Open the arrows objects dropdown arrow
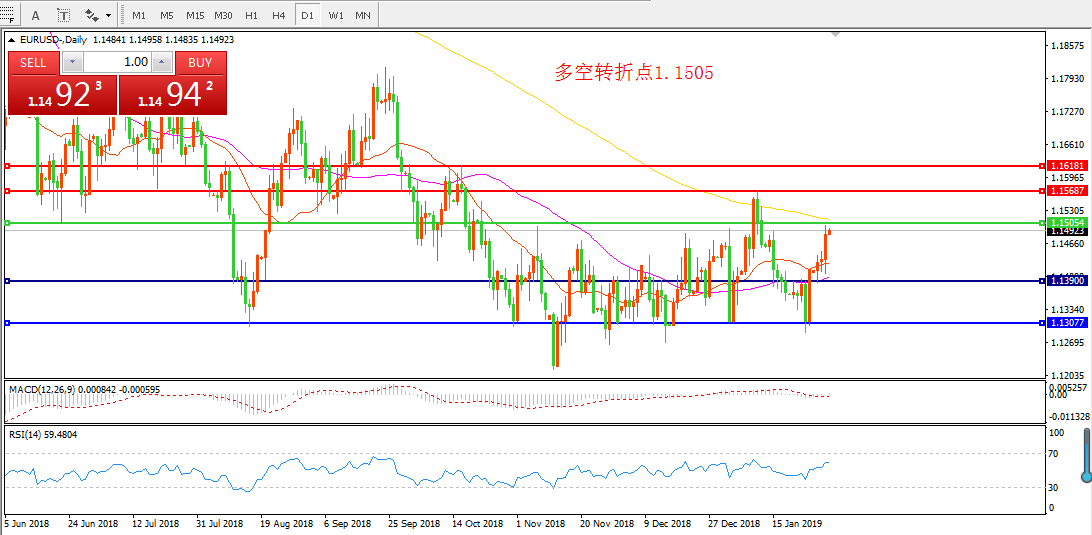This screenshot has width=1092, height=535. click(108, 16)
